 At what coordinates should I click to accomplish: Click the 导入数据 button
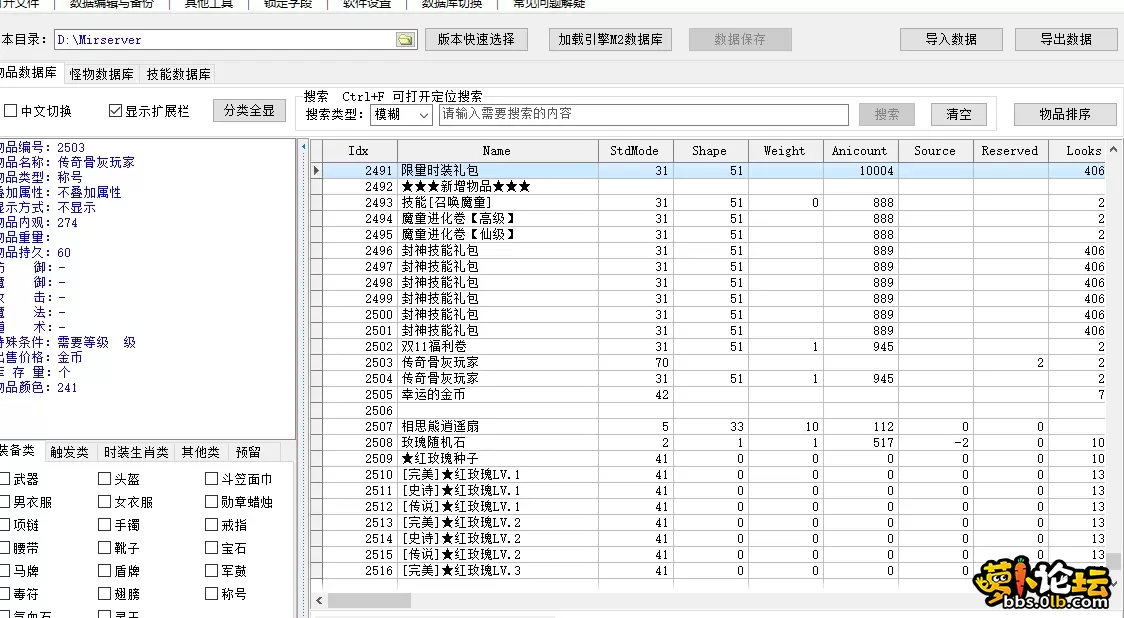click(949, 40)
